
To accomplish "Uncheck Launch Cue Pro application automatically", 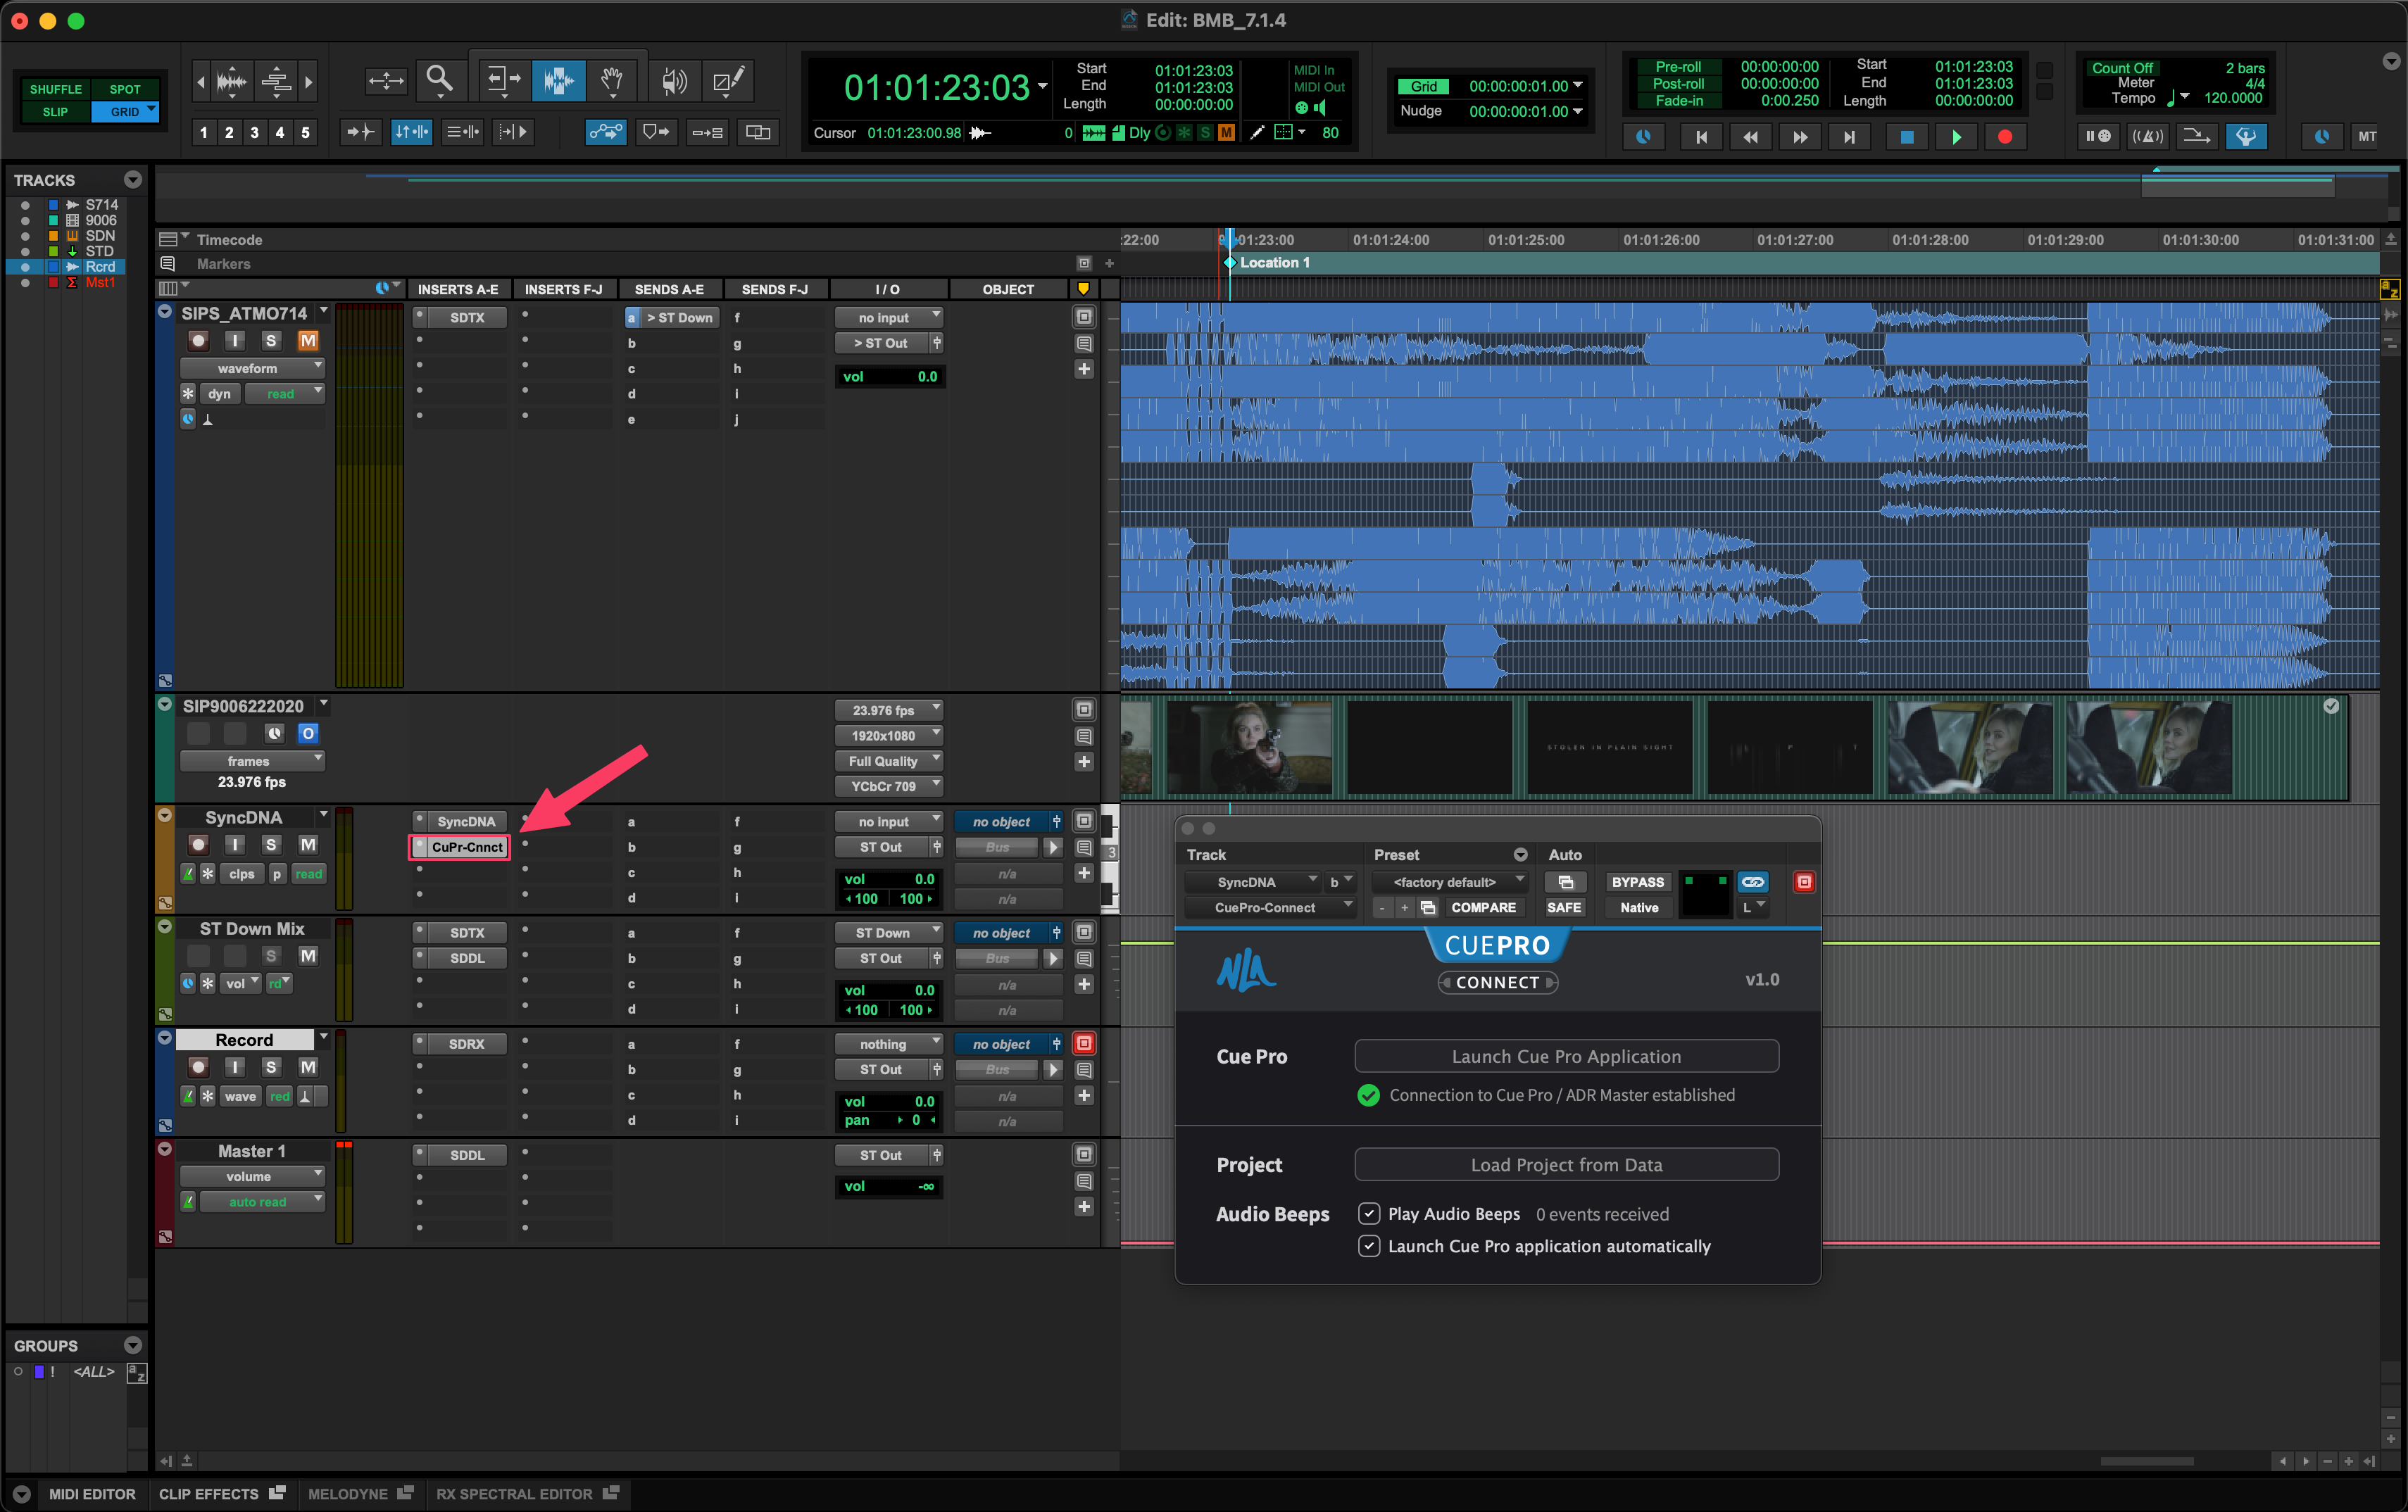I will click(x=1369, y=1246).
